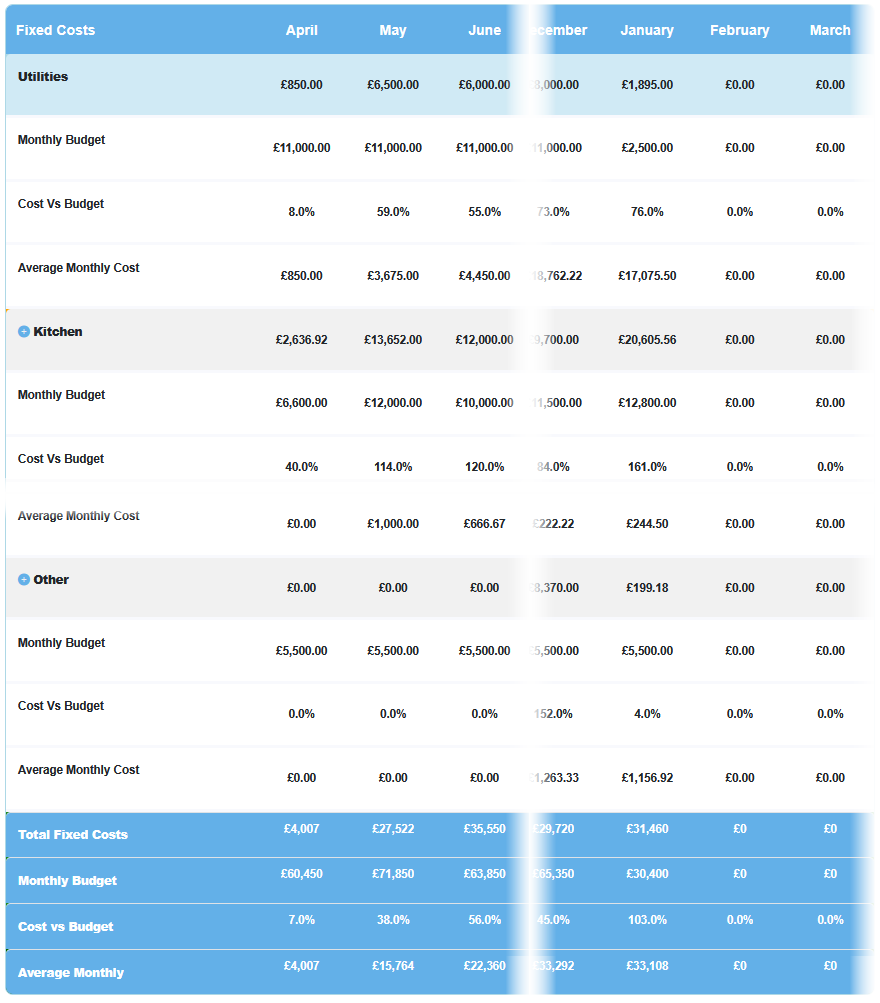880x1003 pixels.
Task: Expand the Kitchen row plus icon
Action: pyautogui.click(x=24, y=332)
